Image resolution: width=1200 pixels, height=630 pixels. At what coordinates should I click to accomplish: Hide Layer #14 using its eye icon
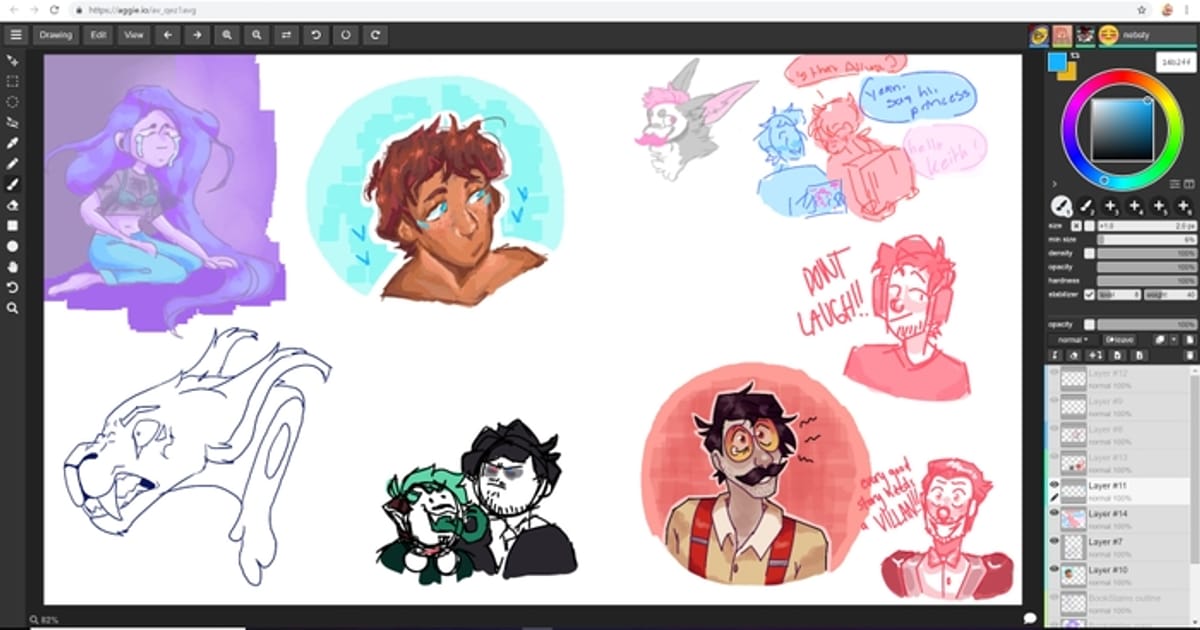click(1054, 513)
